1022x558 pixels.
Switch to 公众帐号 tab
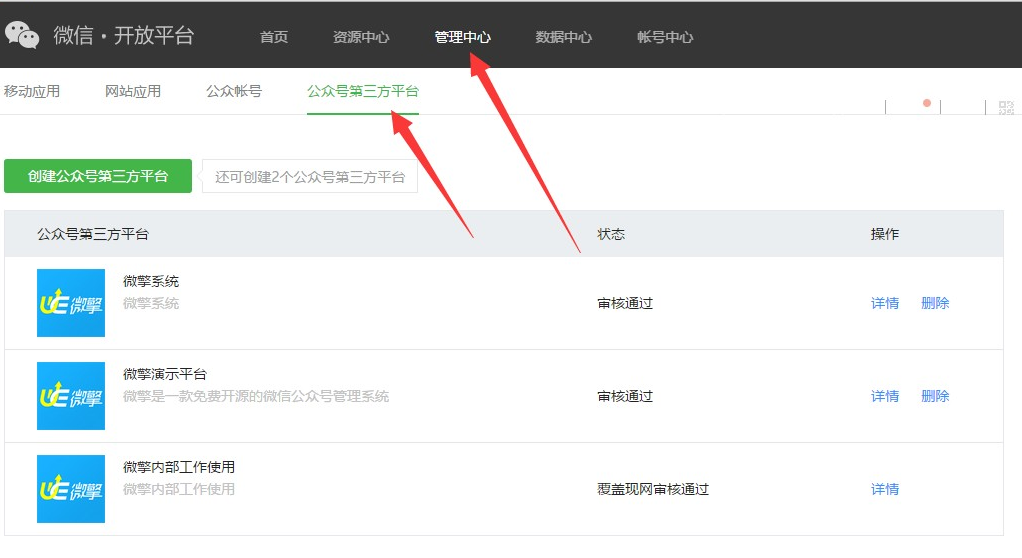pyautogui.click(x=234, y=91)
